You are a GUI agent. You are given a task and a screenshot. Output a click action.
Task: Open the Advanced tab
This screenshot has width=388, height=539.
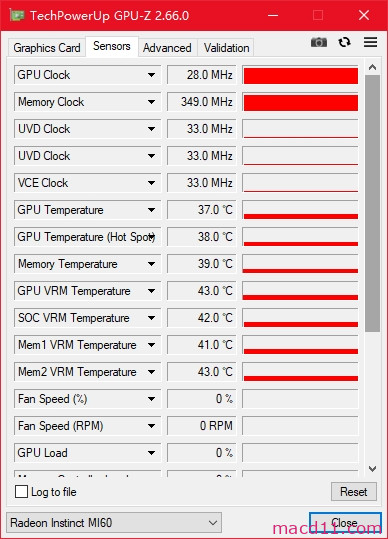(x=167, y=48)
